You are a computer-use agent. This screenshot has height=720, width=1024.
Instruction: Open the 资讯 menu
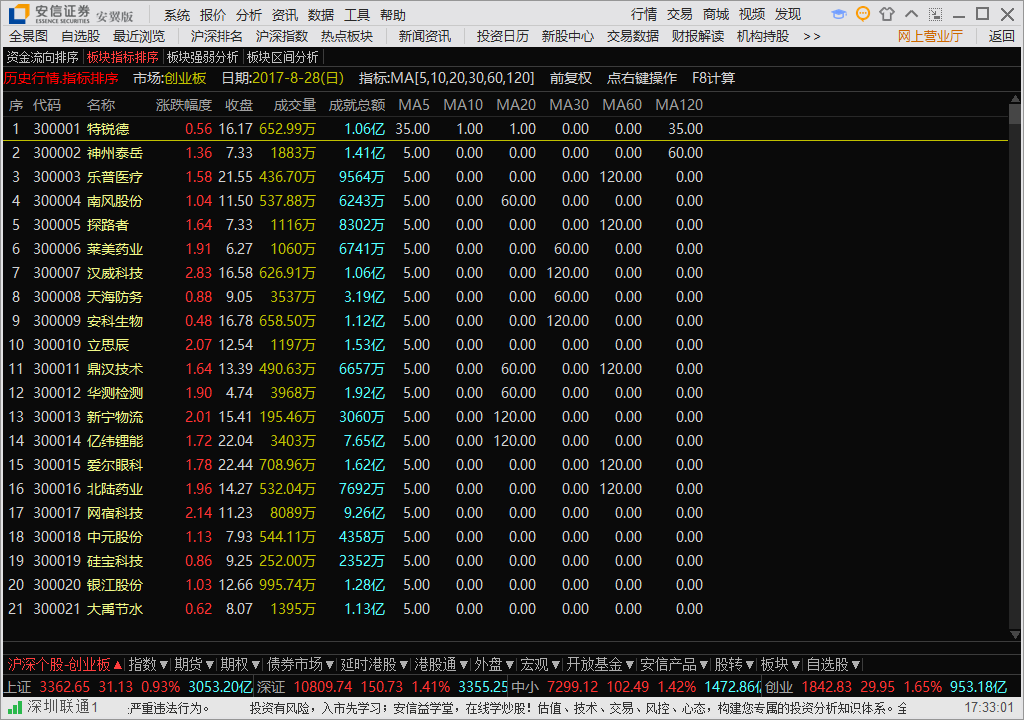285,14
